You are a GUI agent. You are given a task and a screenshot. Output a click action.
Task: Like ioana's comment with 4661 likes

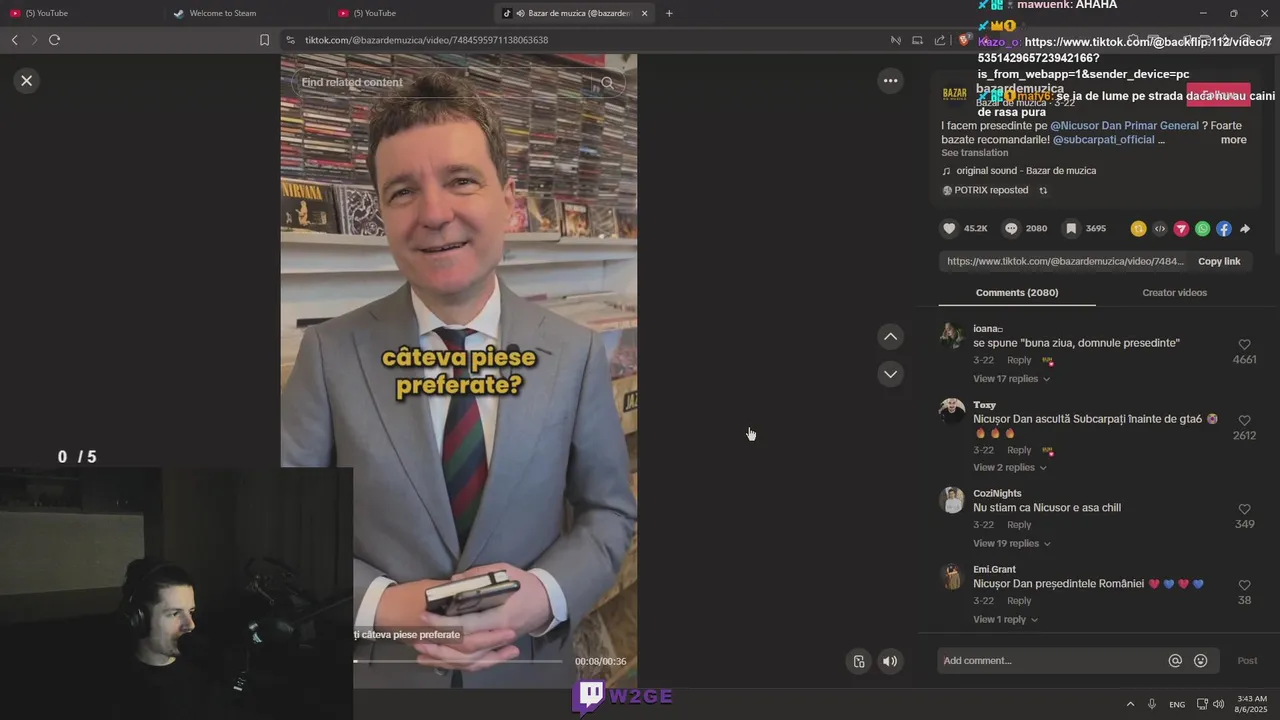click(x=1244, y=345)
